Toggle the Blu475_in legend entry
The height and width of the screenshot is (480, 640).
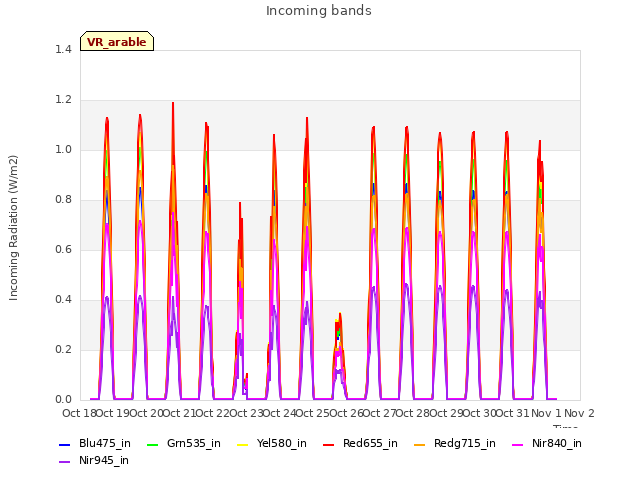[x=95, y=443]
